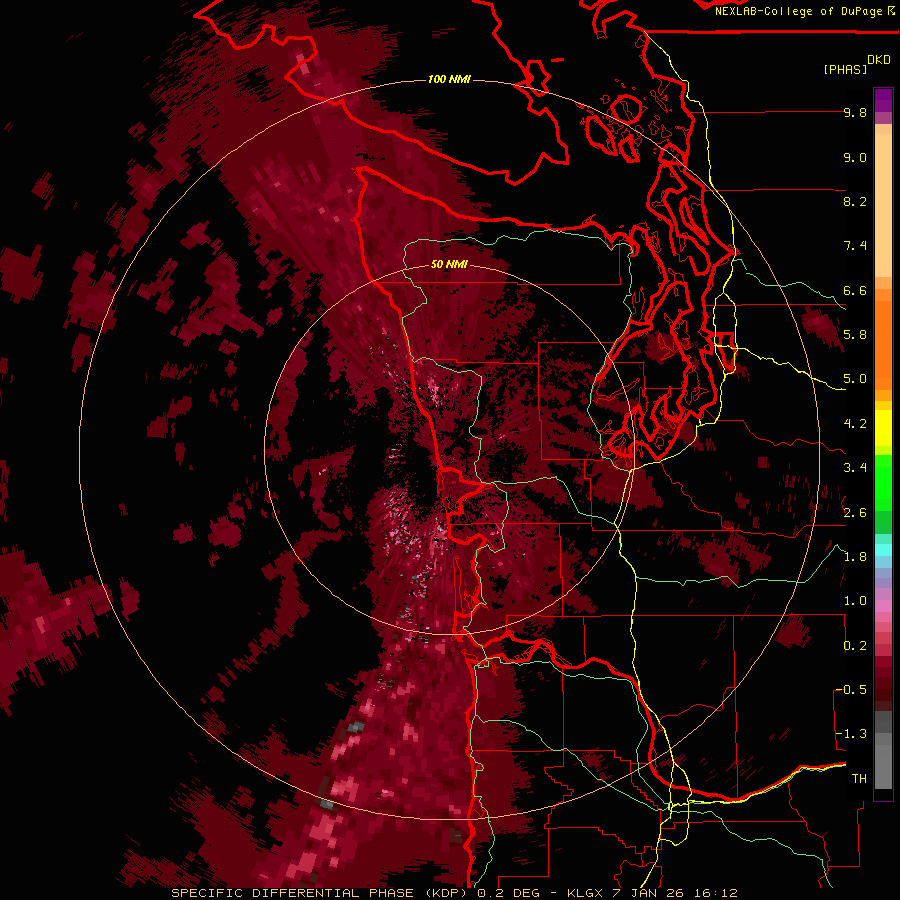
Task: Click the 6.6 value on color scale
Action: [x=855, y=290]
